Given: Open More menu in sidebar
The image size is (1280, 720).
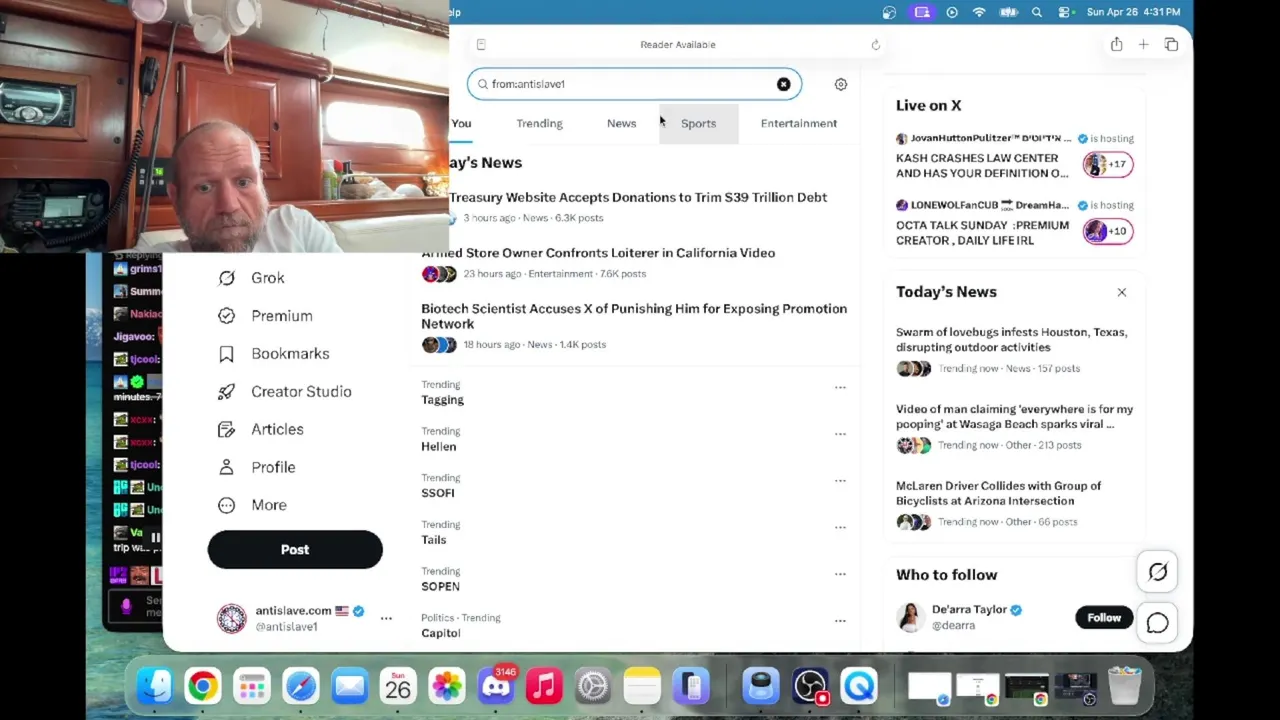Looking at the screenshot, I should [252, 506].
